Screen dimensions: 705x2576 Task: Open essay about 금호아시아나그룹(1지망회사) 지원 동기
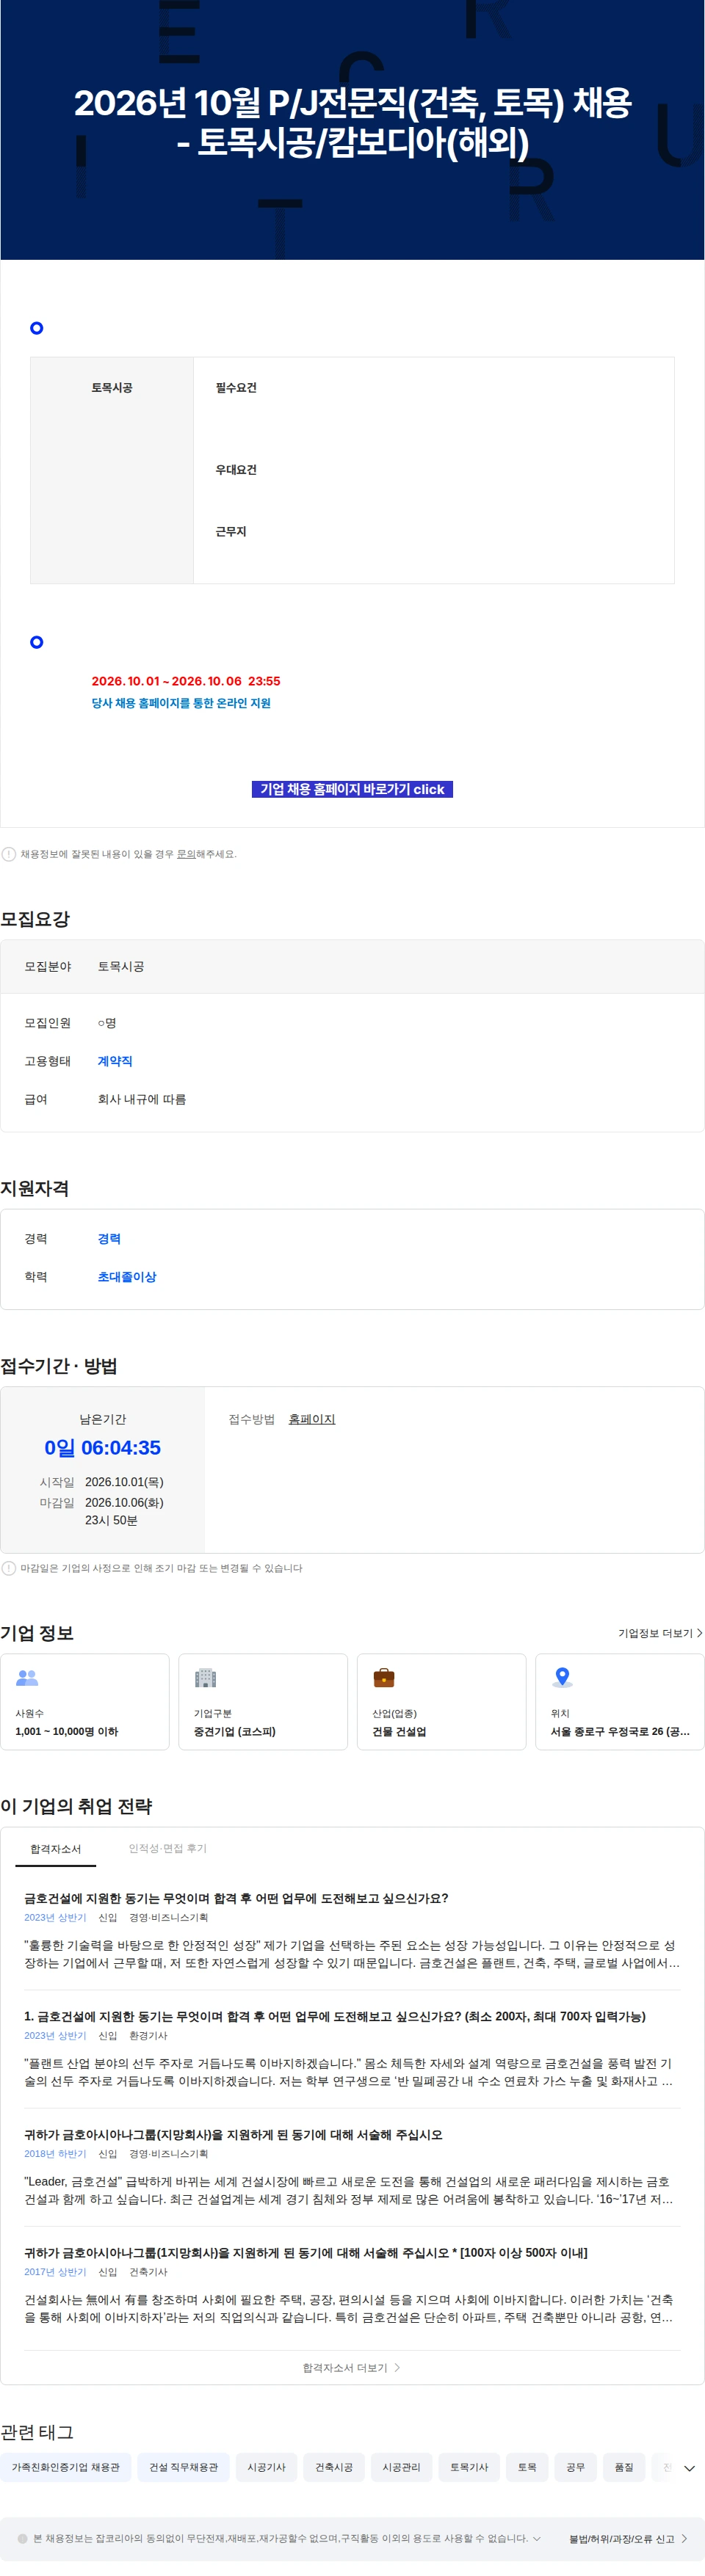coord(306,2252)
